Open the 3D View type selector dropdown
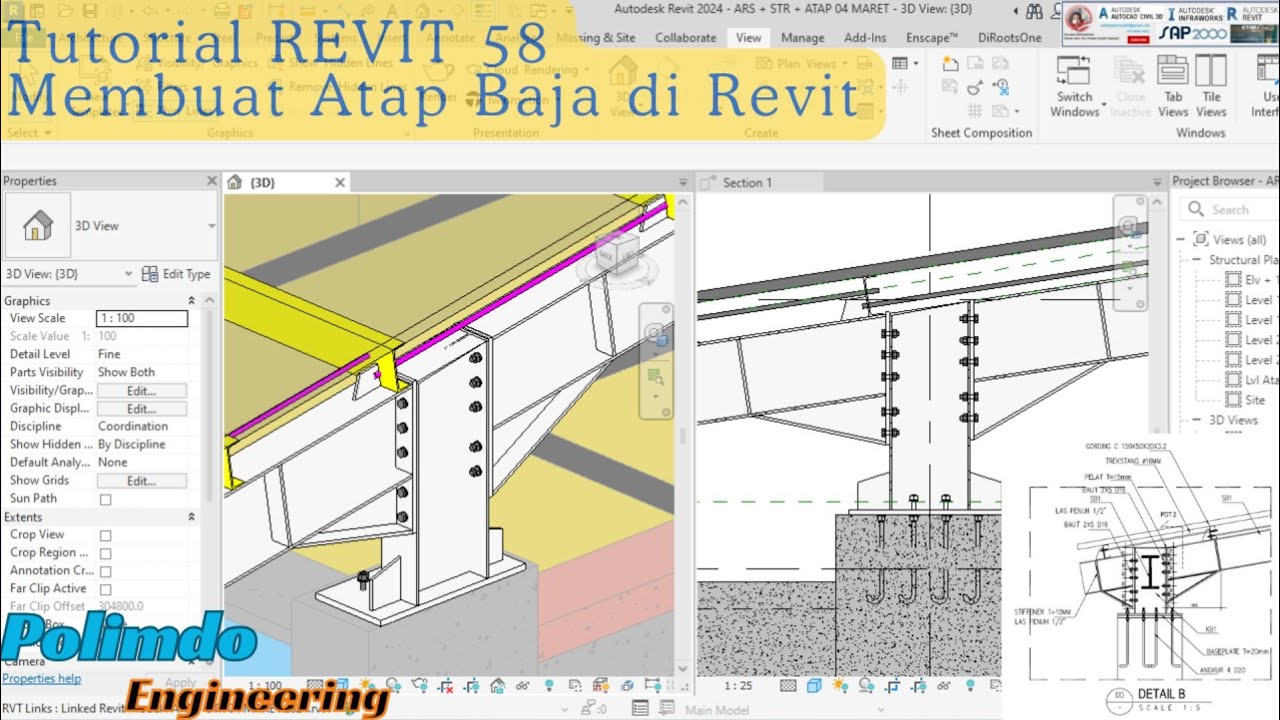Viewport: 1280px width, 720px height. pos(211,226)
